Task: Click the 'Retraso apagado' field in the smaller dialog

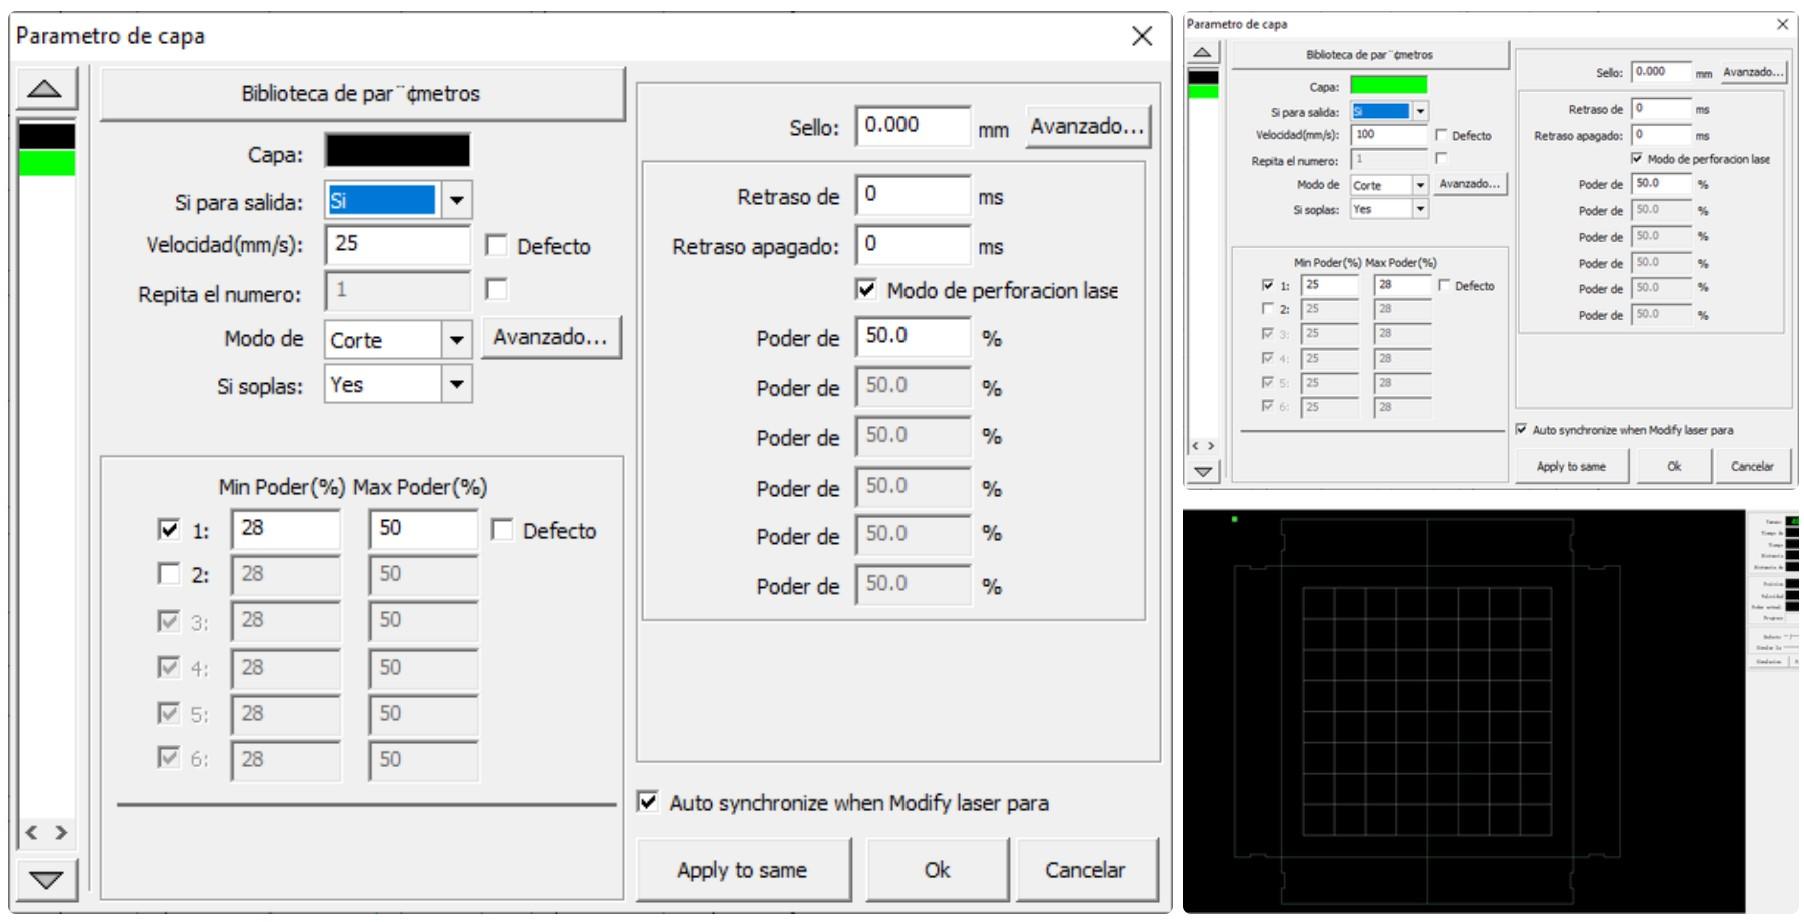Action: pyautogui.click(x=1661, y=134)
